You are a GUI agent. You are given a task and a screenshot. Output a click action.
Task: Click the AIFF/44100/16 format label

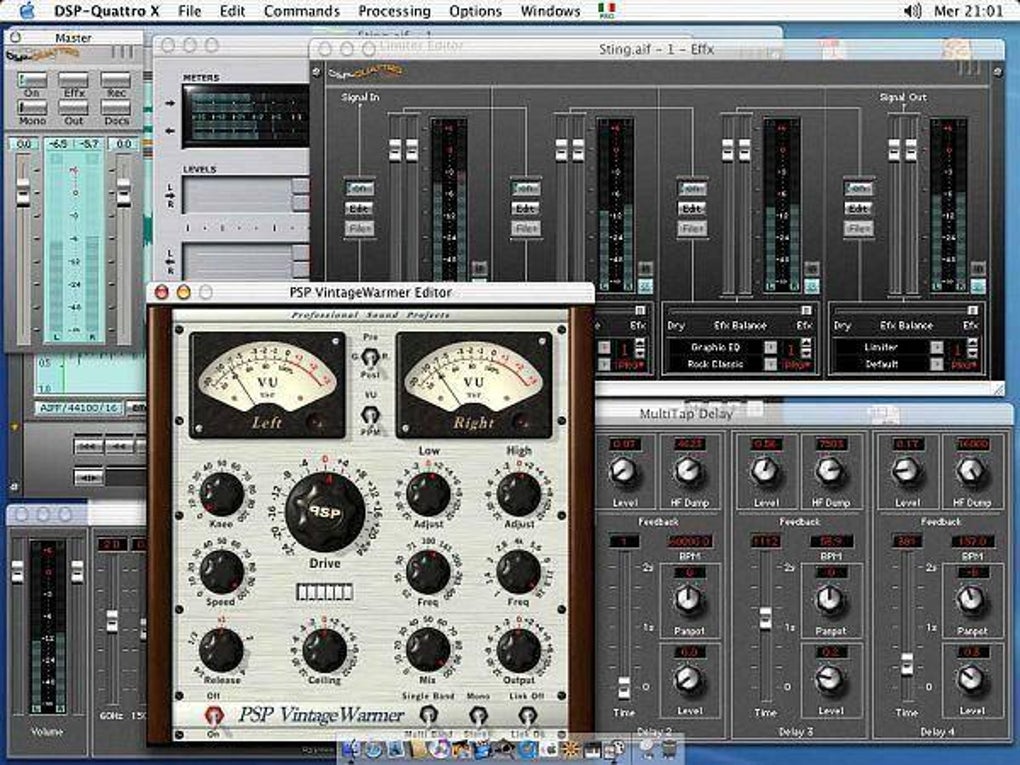coord(79,408)
